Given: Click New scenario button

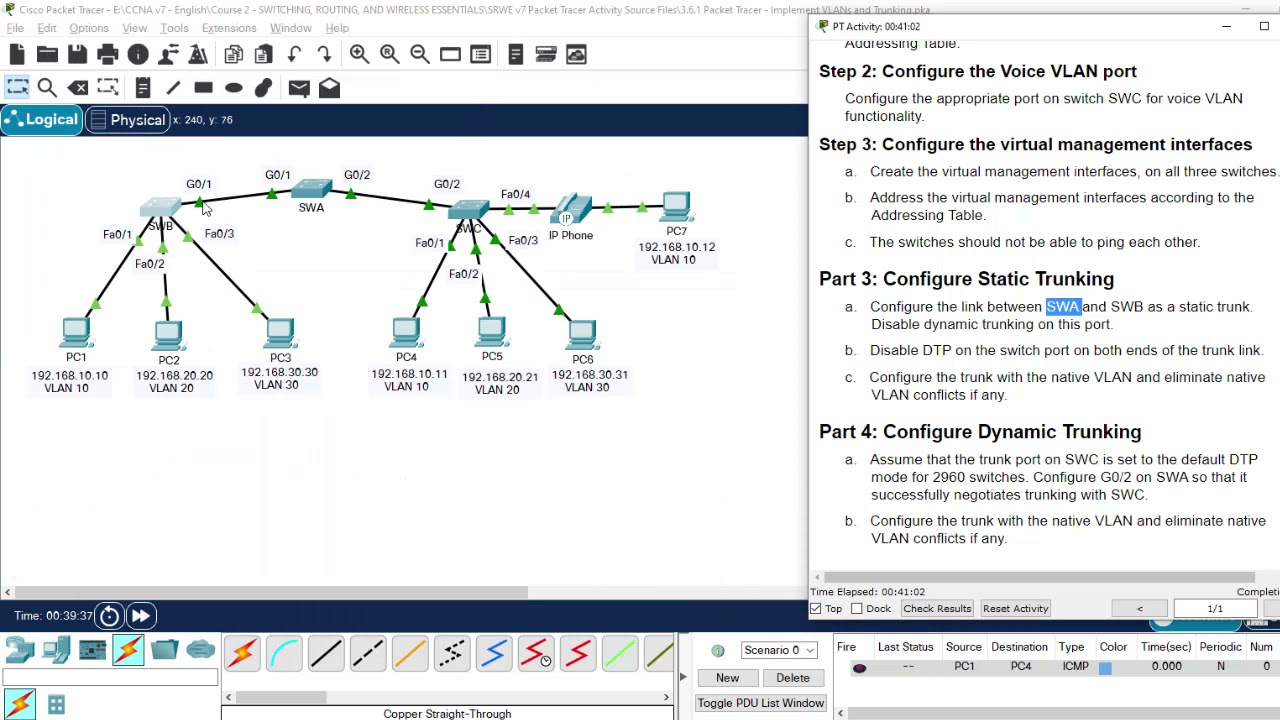Looking at the screenshot, I should pyautogui.click(x=727, y=678).
